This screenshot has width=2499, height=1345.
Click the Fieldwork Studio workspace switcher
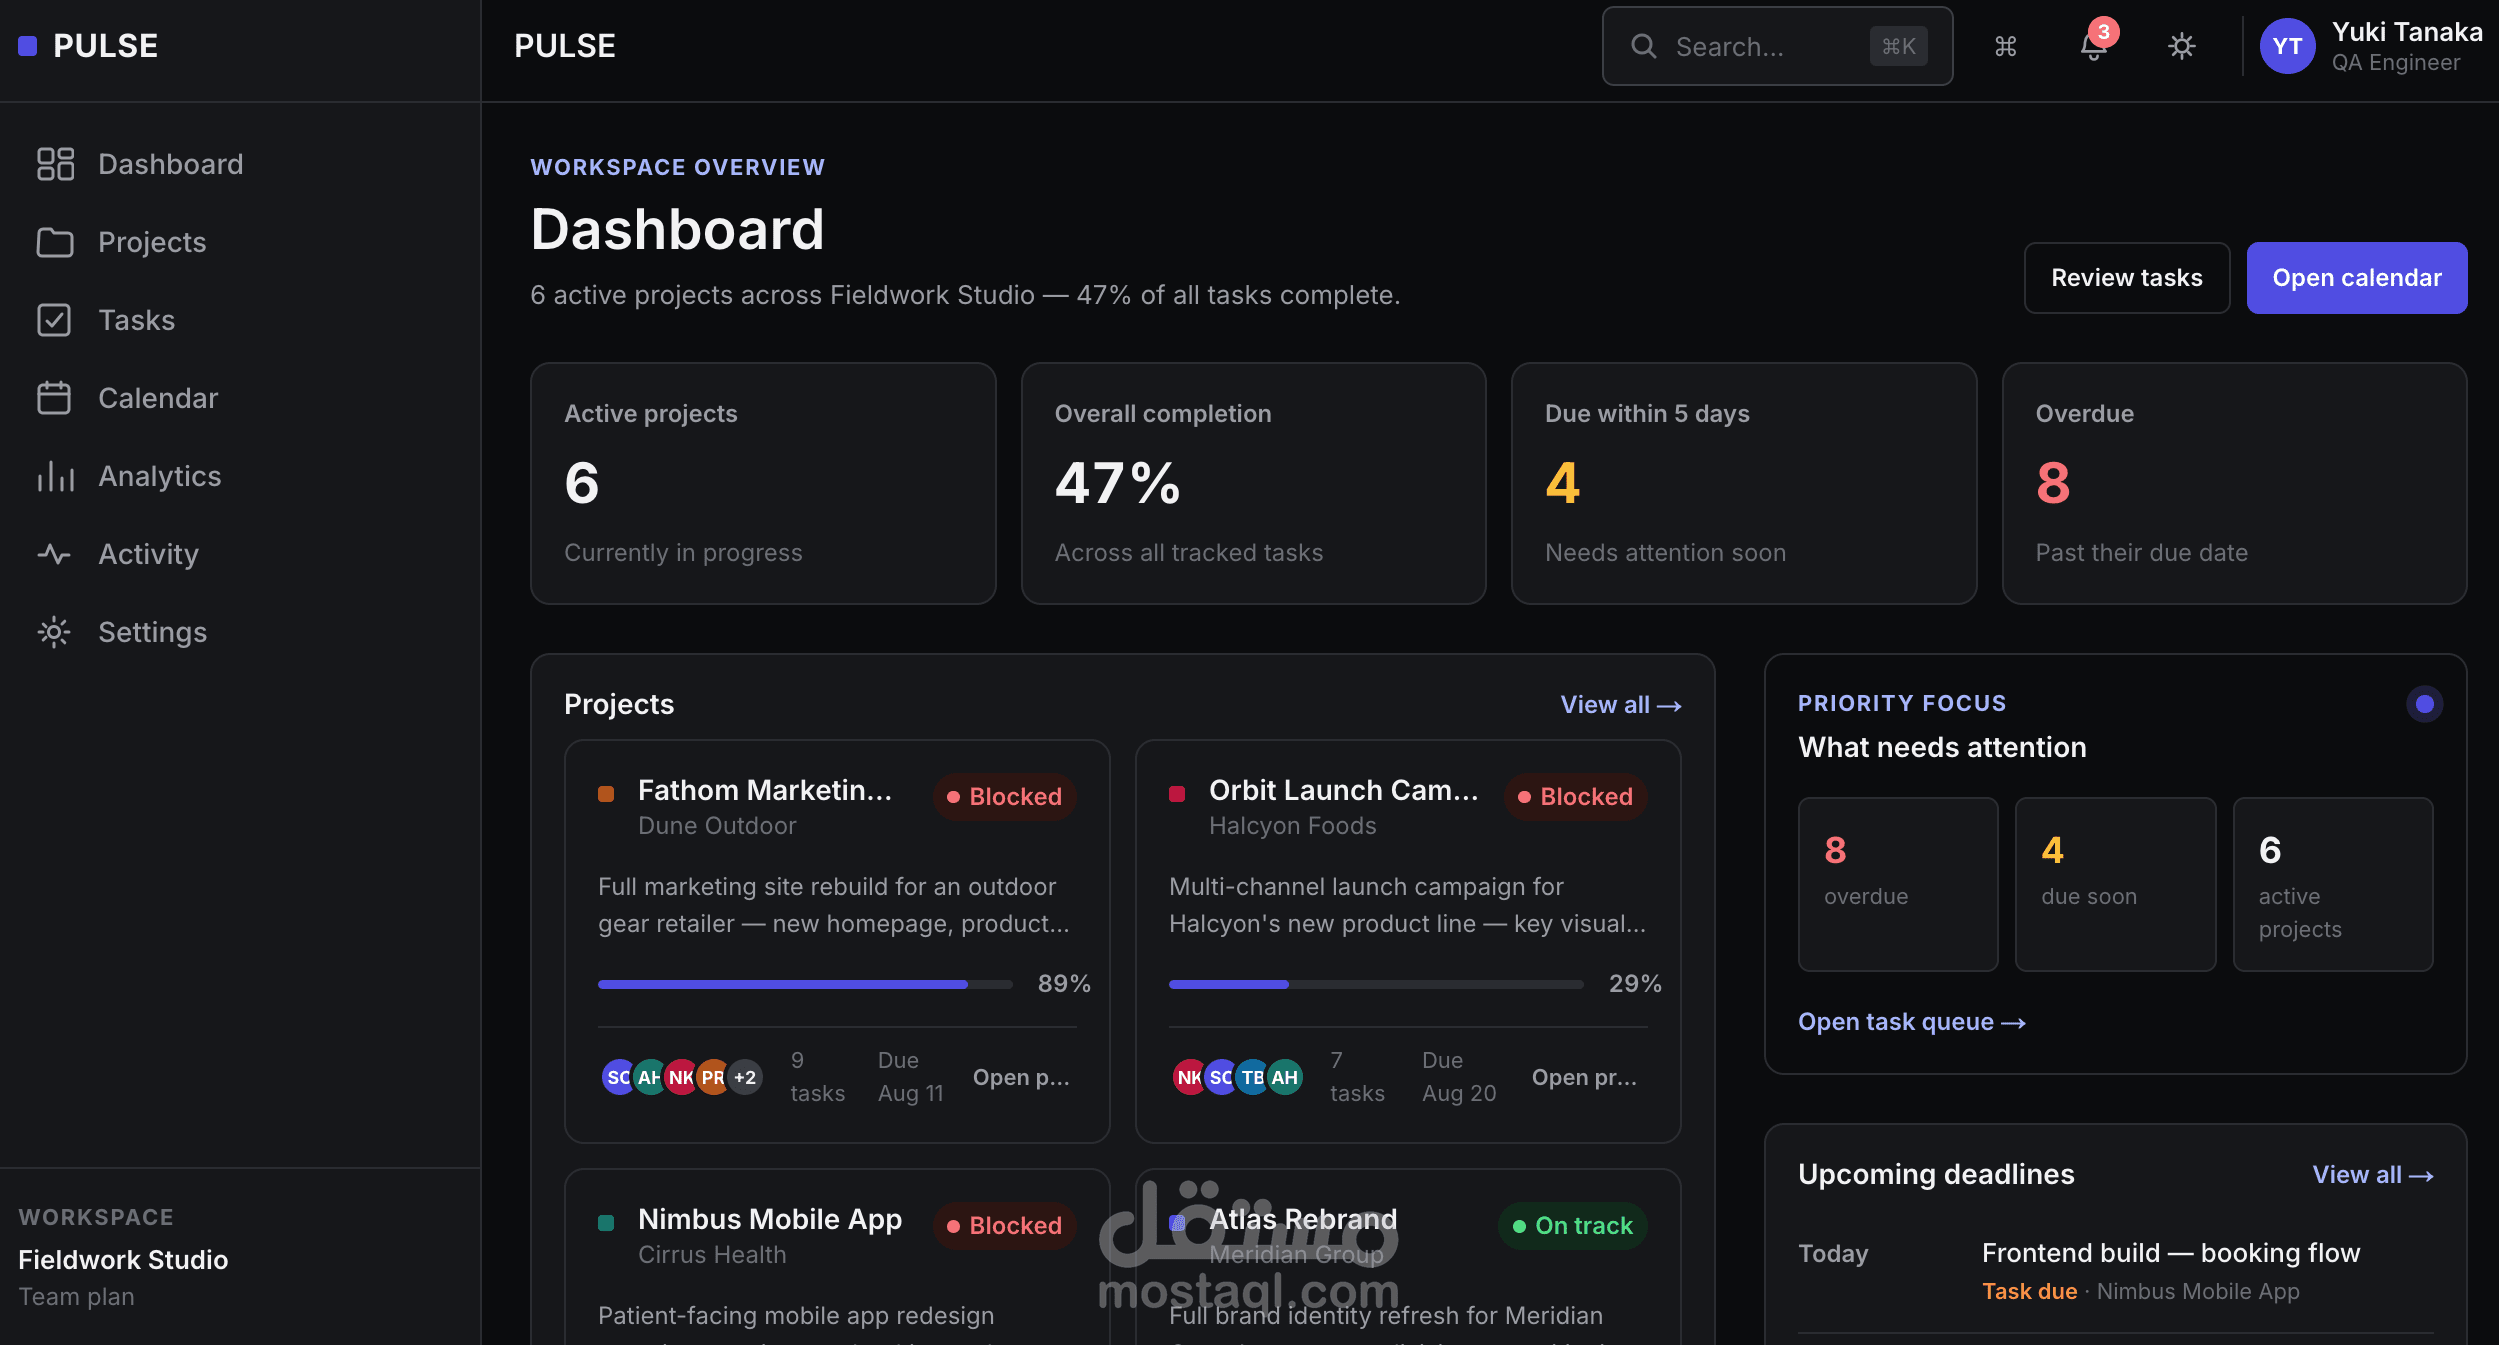123,1260
